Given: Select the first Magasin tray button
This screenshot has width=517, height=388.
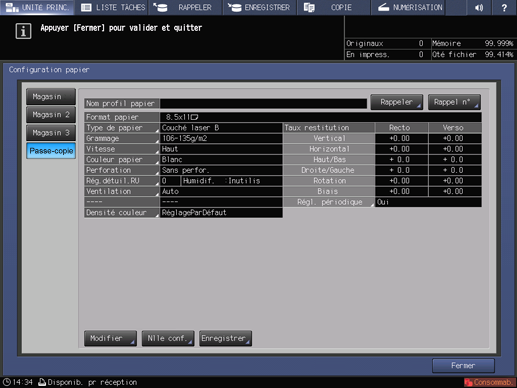Looking at the screenshot, I should tap(51, 97).
